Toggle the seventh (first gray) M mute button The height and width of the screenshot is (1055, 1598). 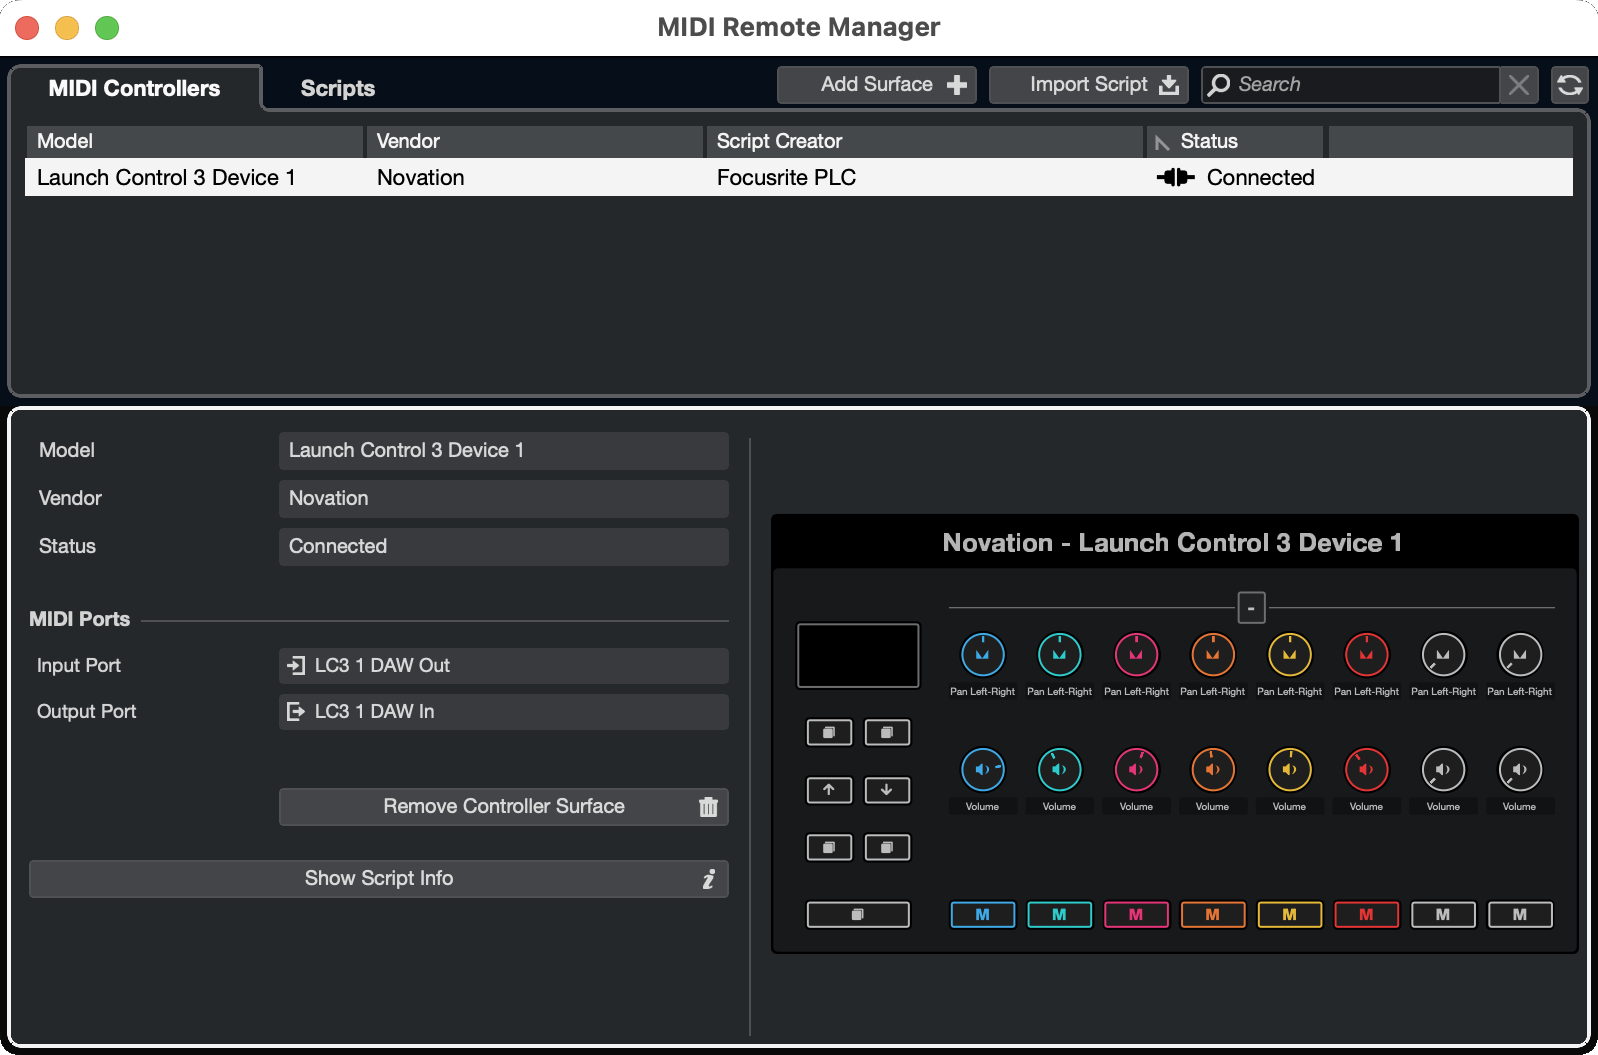(1443, 915)
